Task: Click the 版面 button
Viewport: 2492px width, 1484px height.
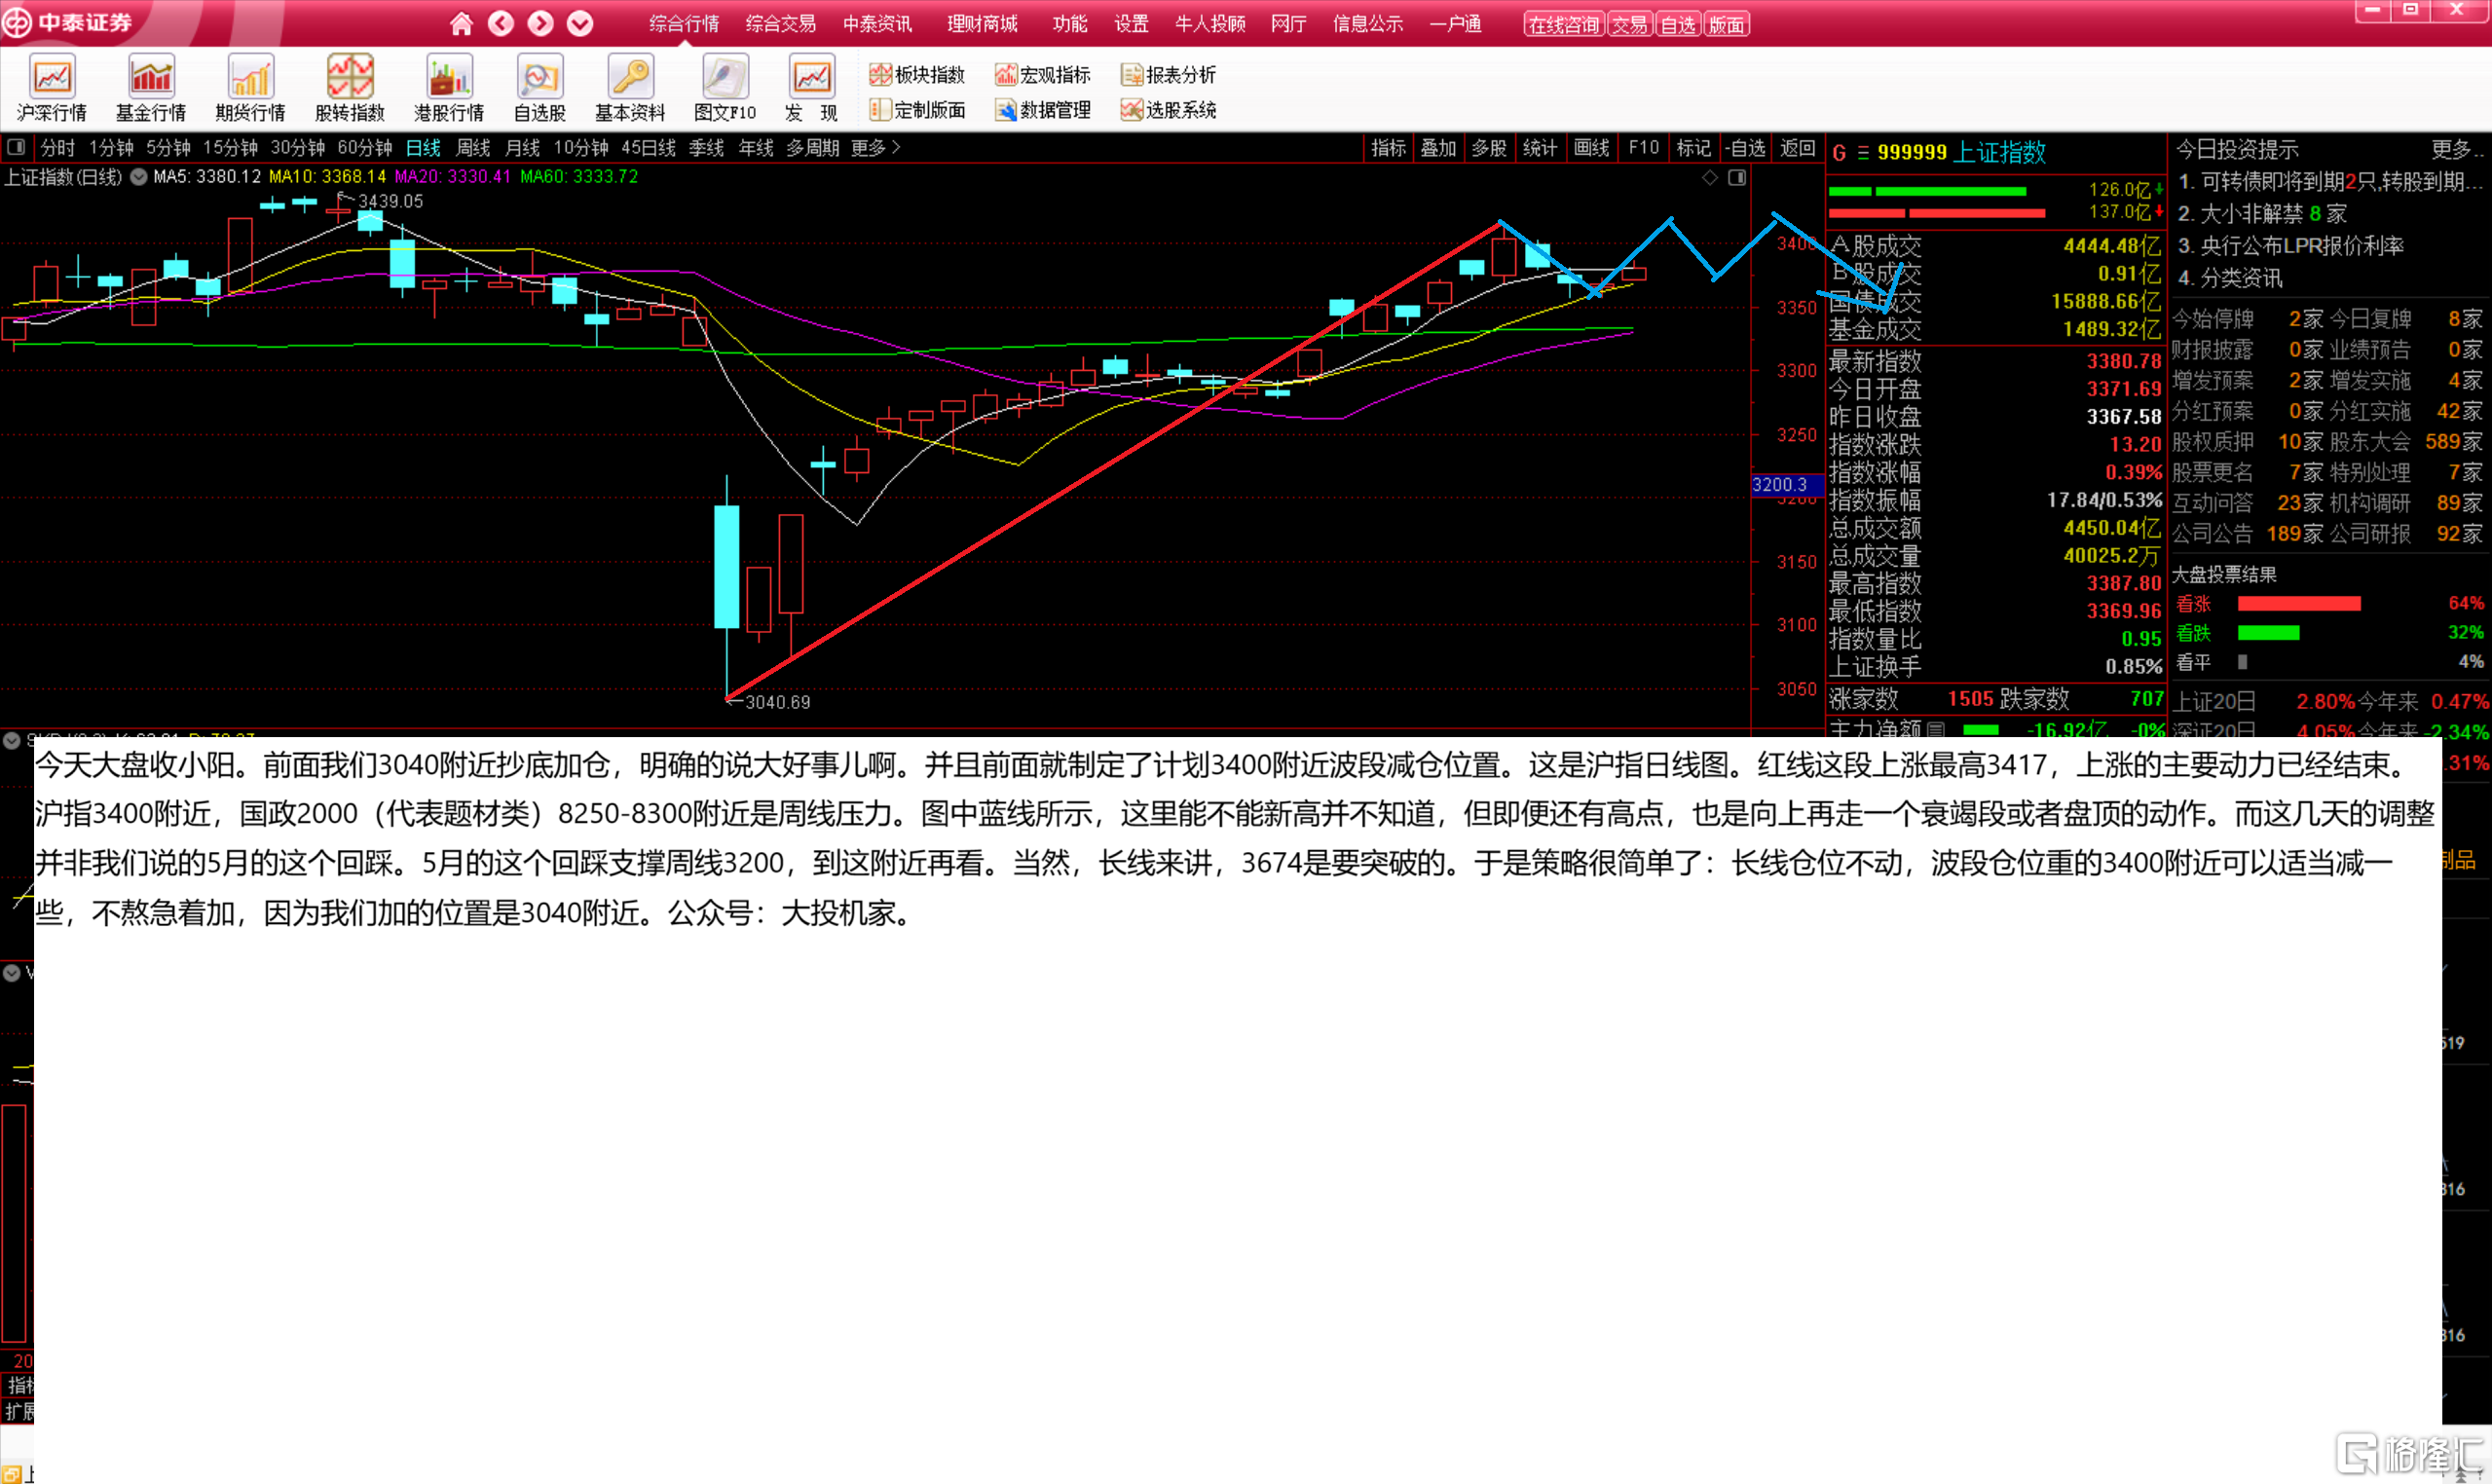Action: point(1727,25)
